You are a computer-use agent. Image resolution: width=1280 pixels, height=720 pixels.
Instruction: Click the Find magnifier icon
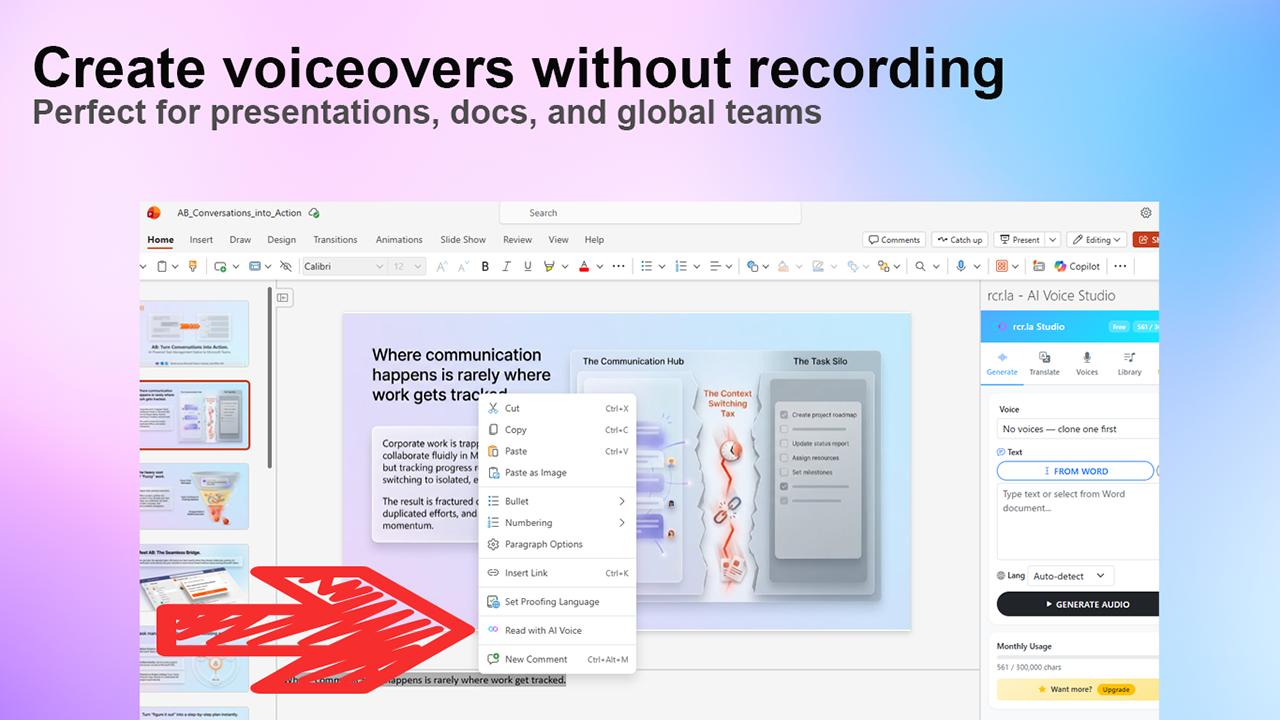(x=920, y=266)
